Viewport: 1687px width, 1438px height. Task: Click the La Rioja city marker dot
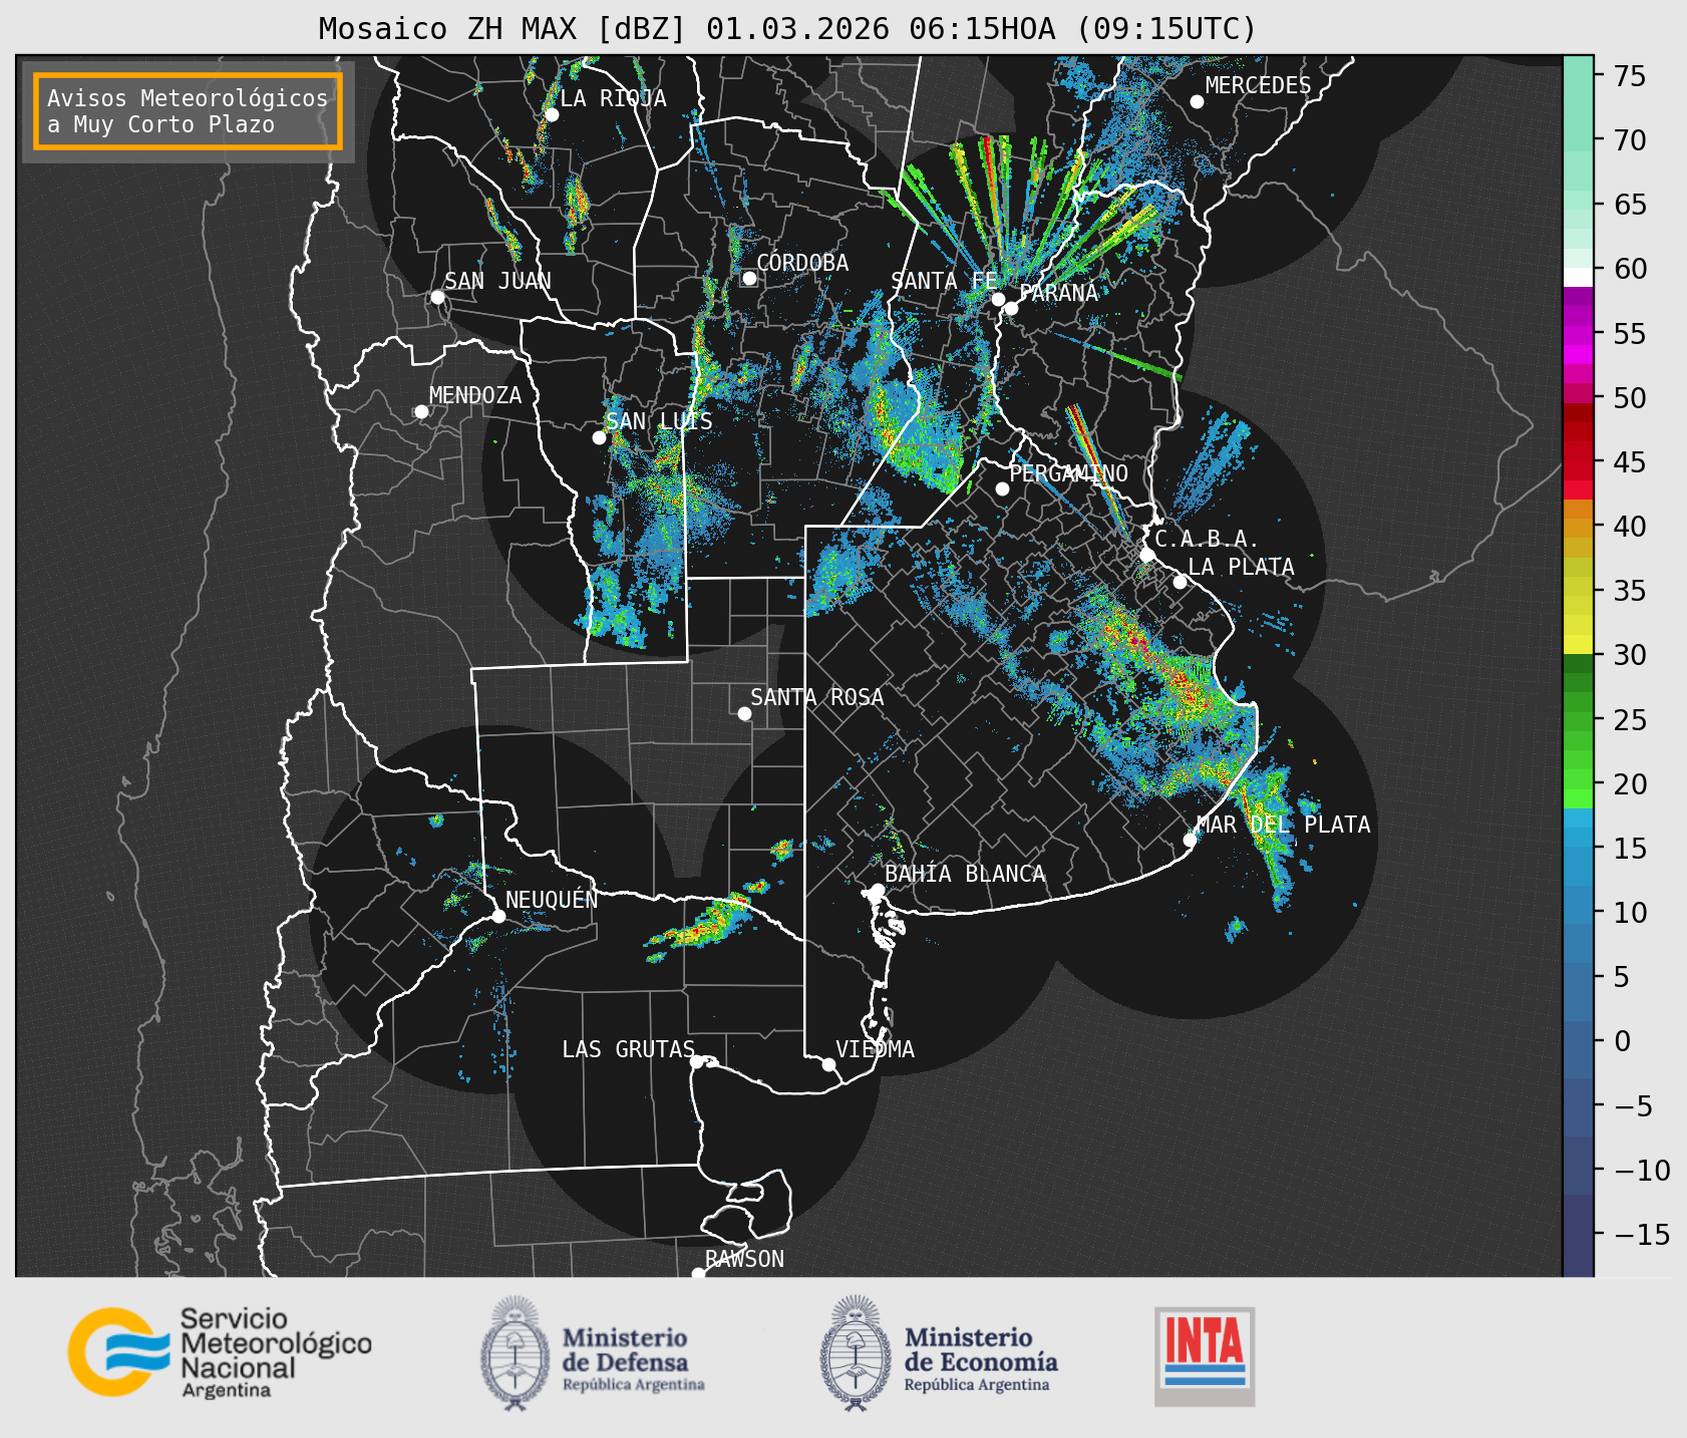(551, 115)
